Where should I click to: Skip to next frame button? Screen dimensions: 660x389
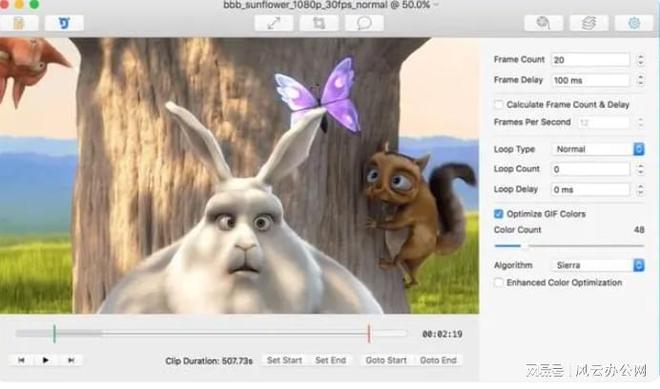(x=71, y=360)
